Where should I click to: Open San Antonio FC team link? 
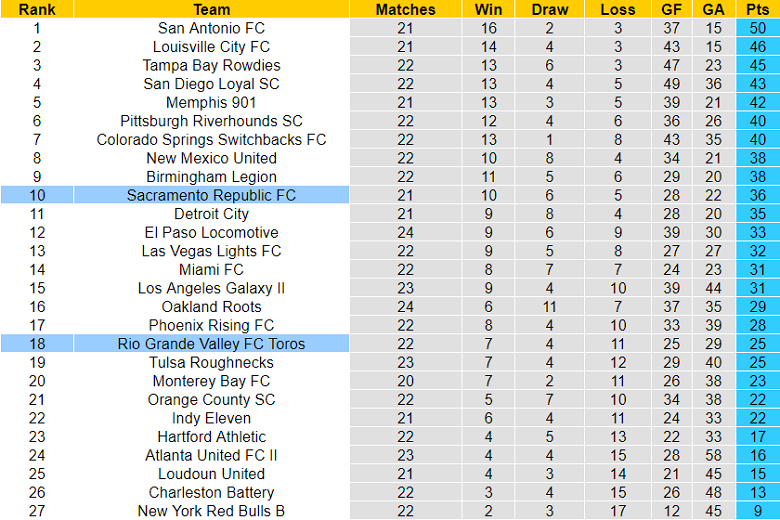tap(211, 28)
